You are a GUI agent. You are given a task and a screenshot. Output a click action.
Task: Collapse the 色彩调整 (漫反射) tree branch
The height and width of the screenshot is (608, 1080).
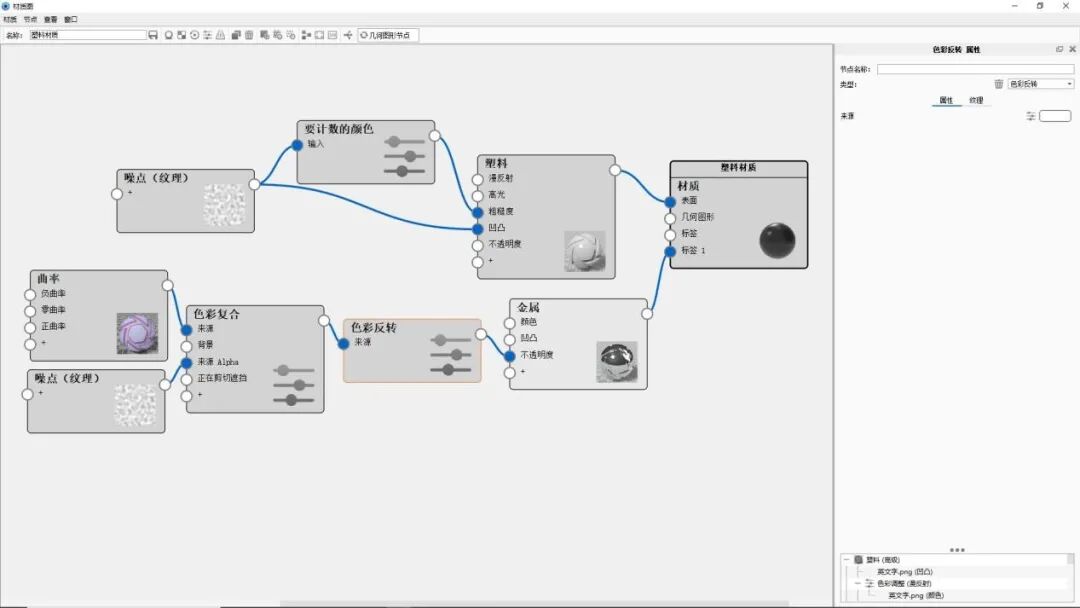click(856, 583)
